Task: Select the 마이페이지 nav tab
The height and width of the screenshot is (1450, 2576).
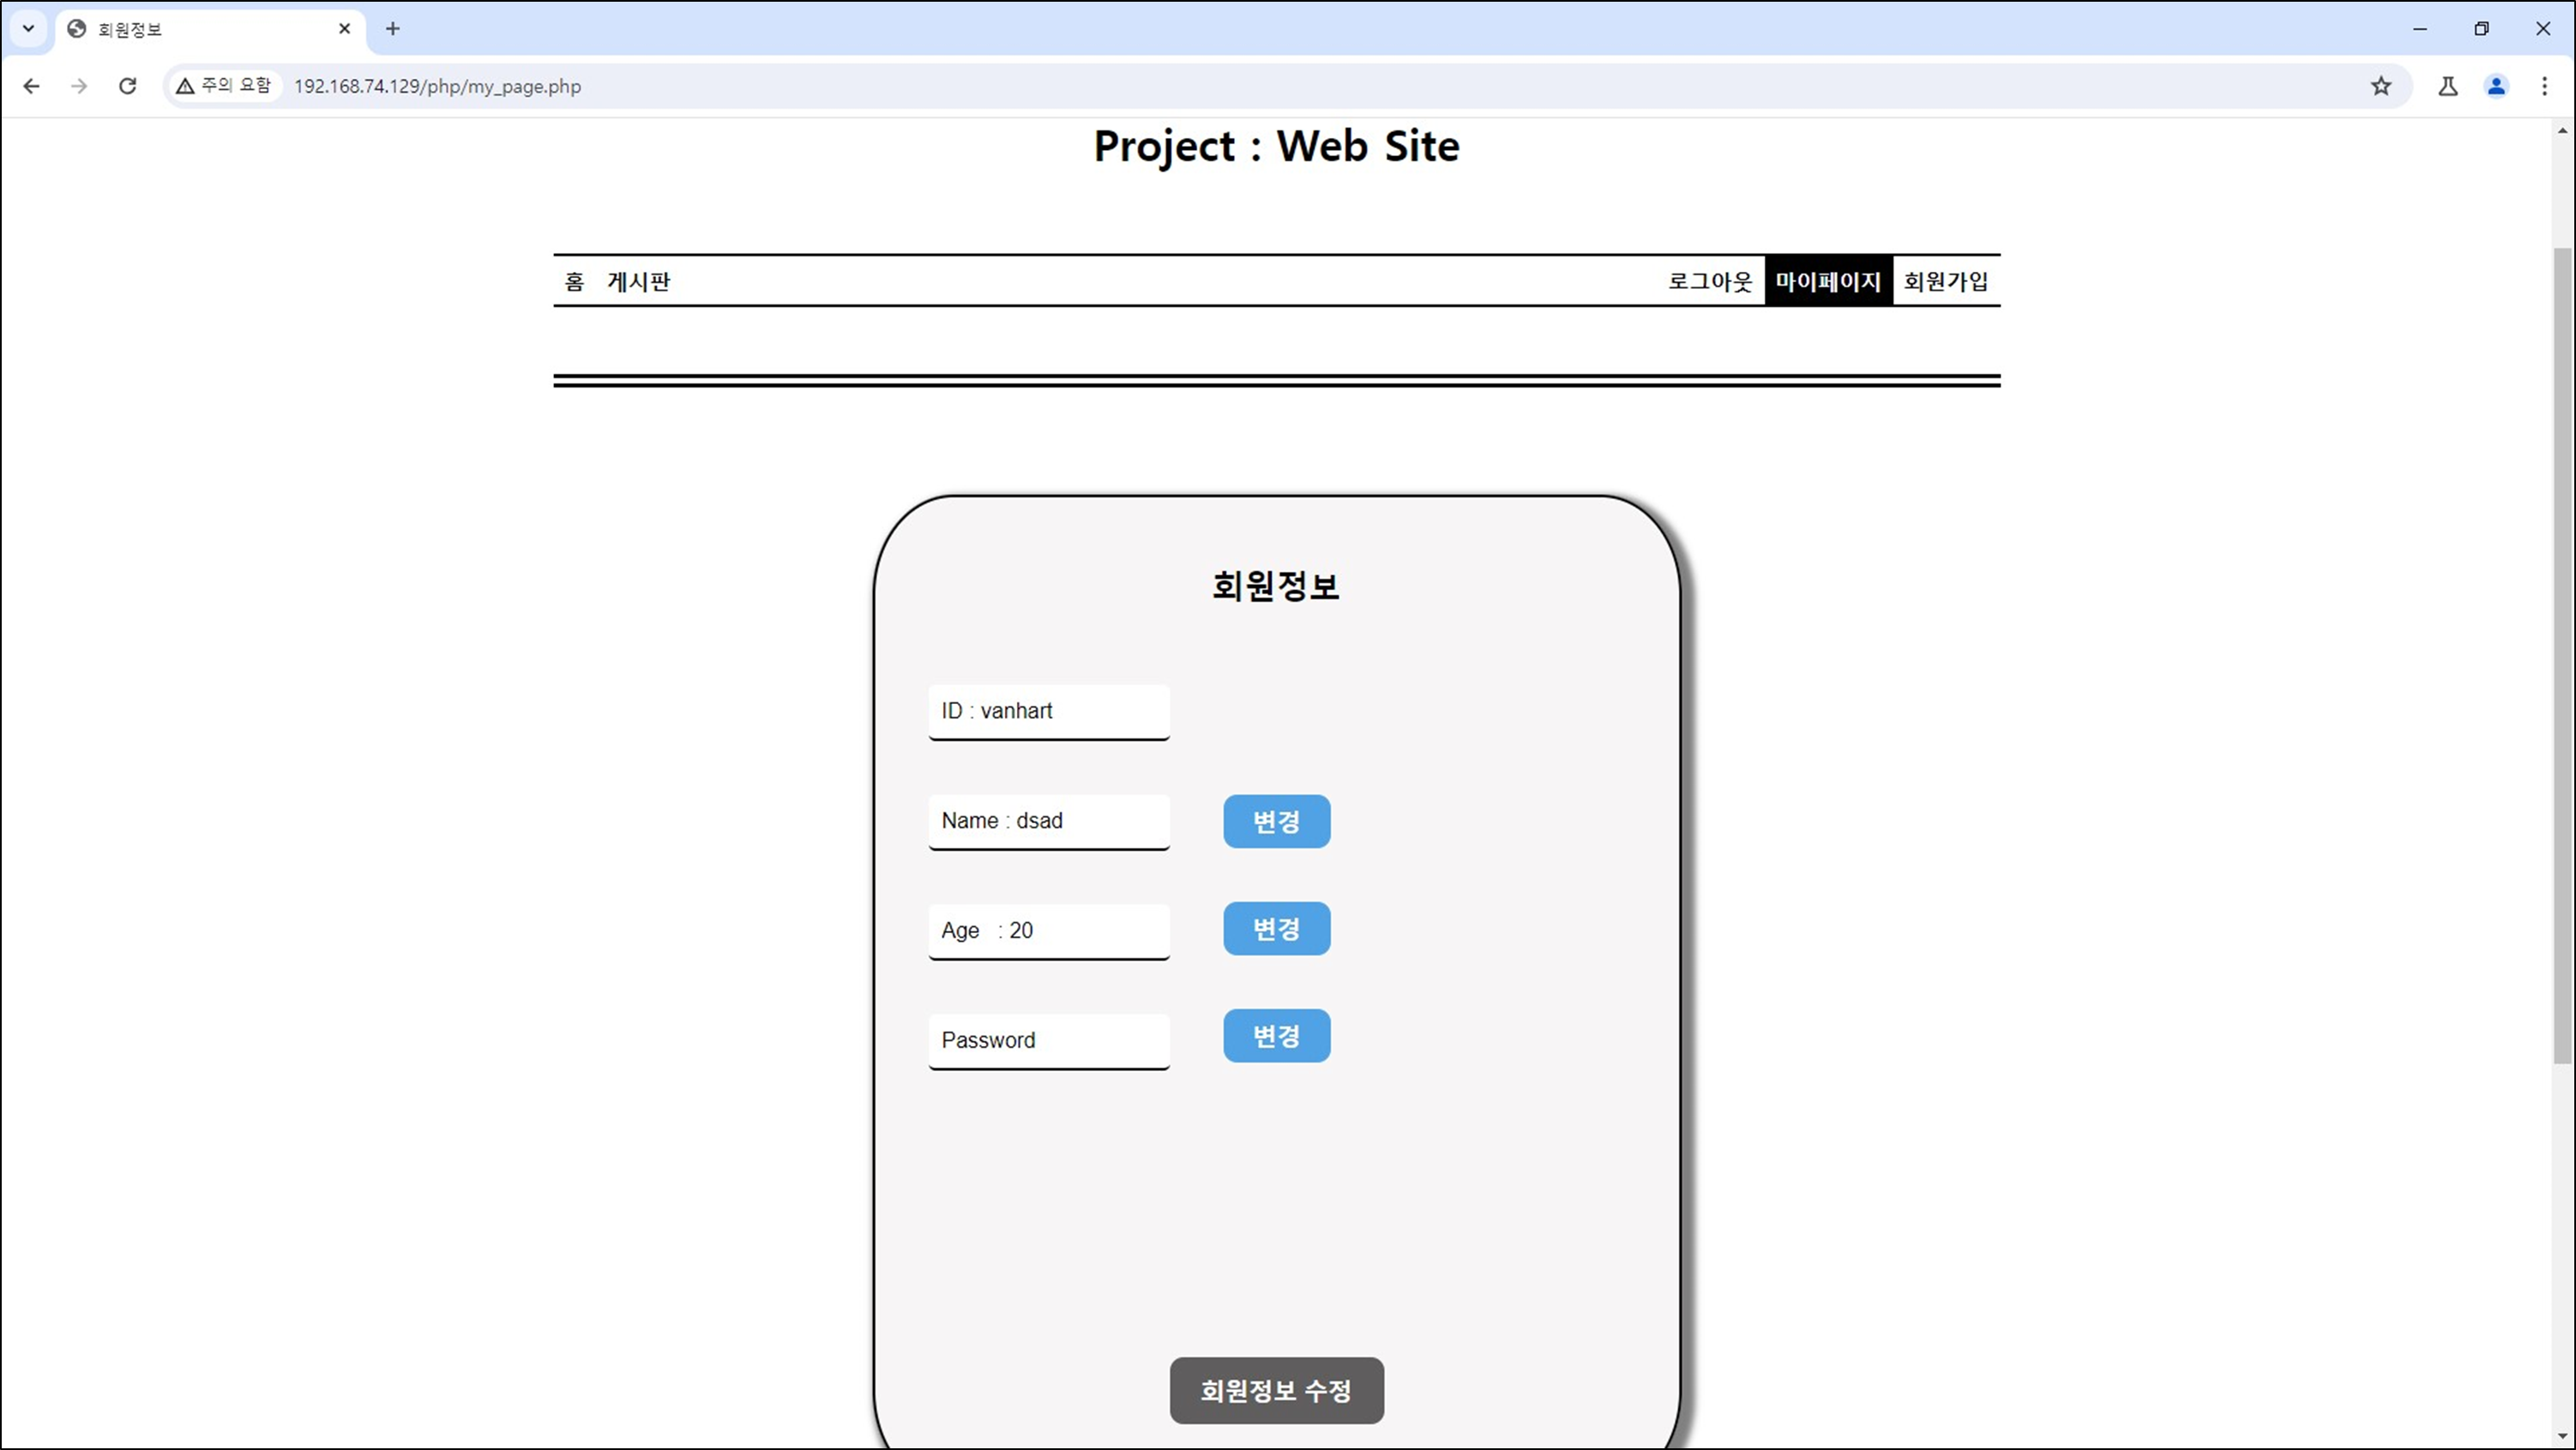Action: (1828, 282)
